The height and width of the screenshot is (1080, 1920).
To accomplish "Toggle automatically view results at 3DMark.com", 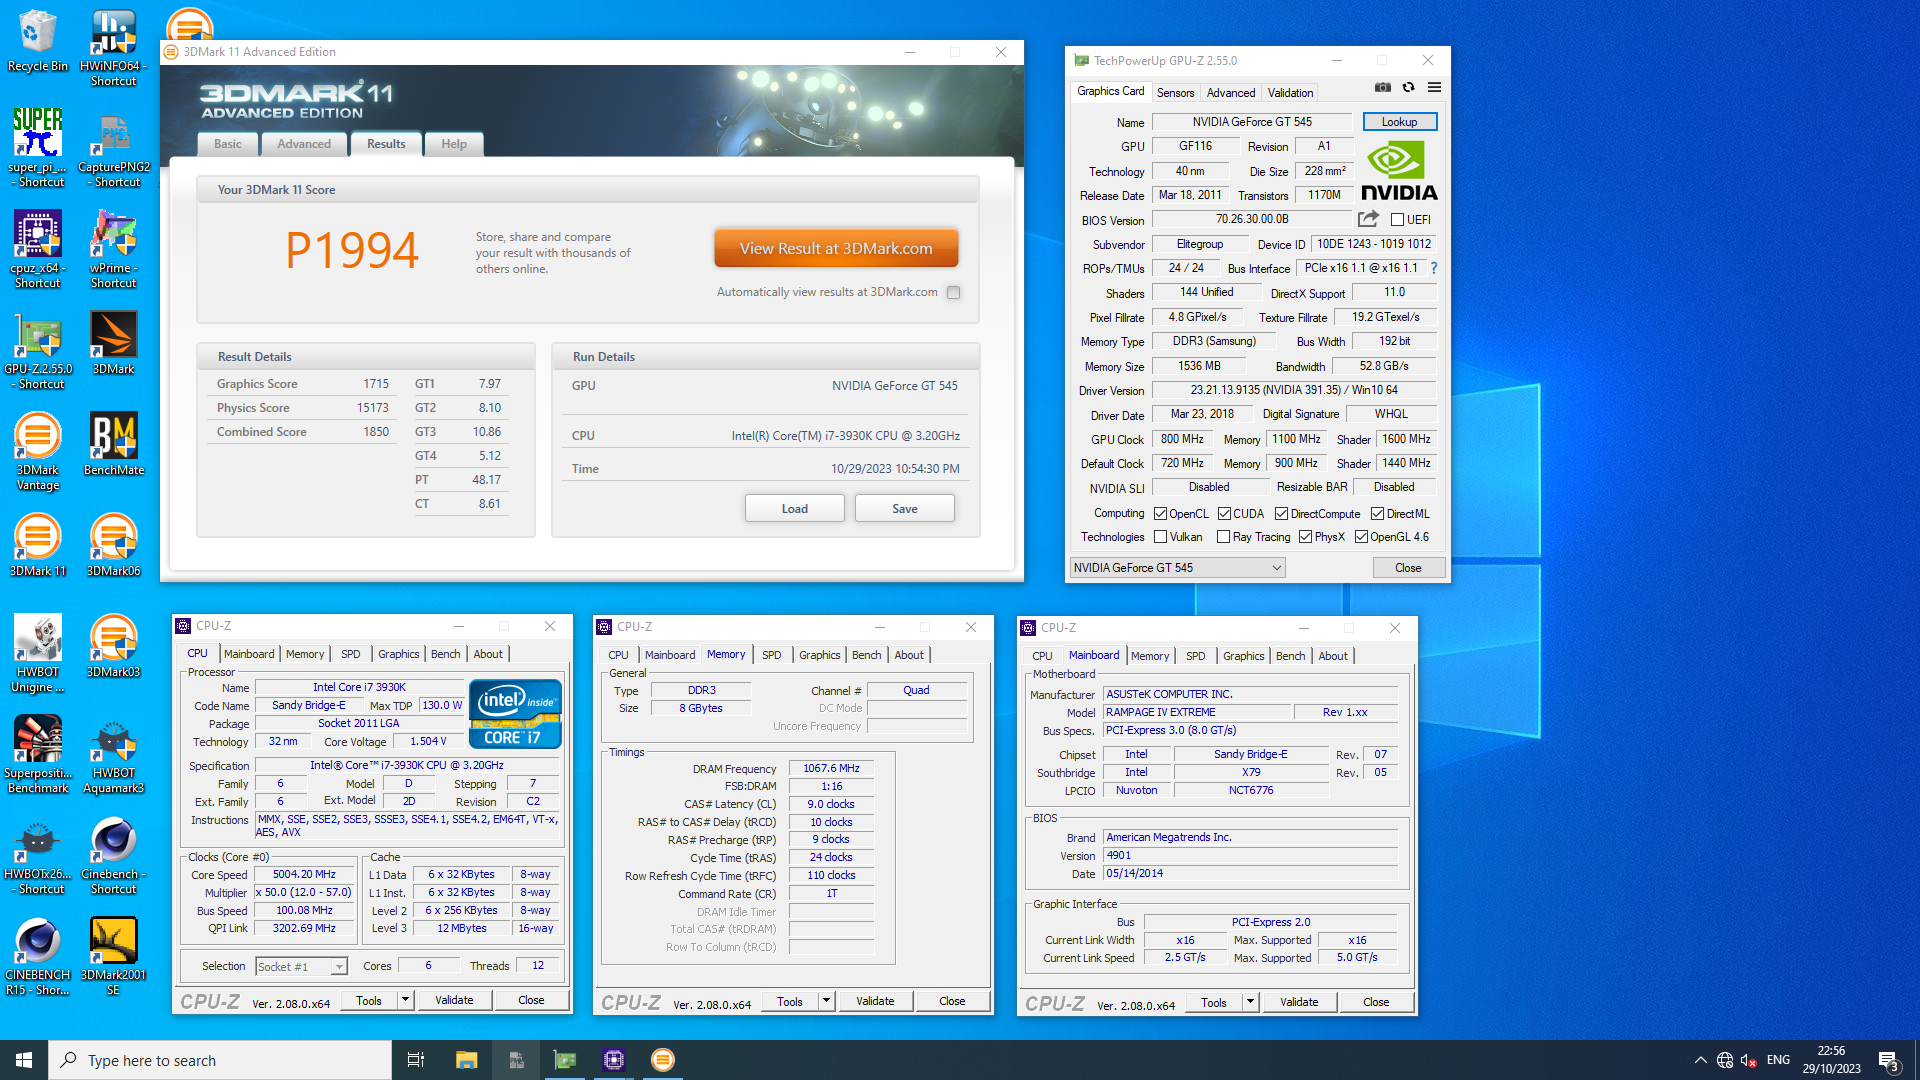I will tap(953, 293).
